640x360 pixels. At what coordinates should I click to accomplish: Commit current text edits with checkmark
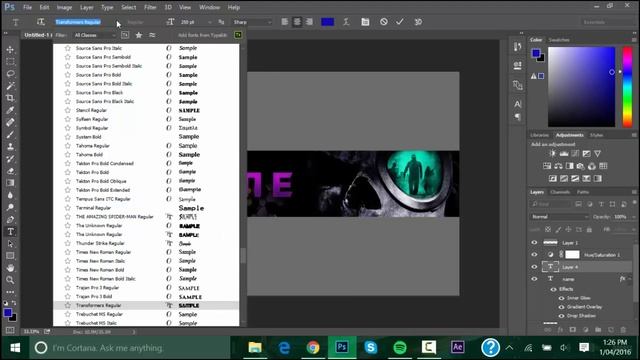(x=400, y=22)
